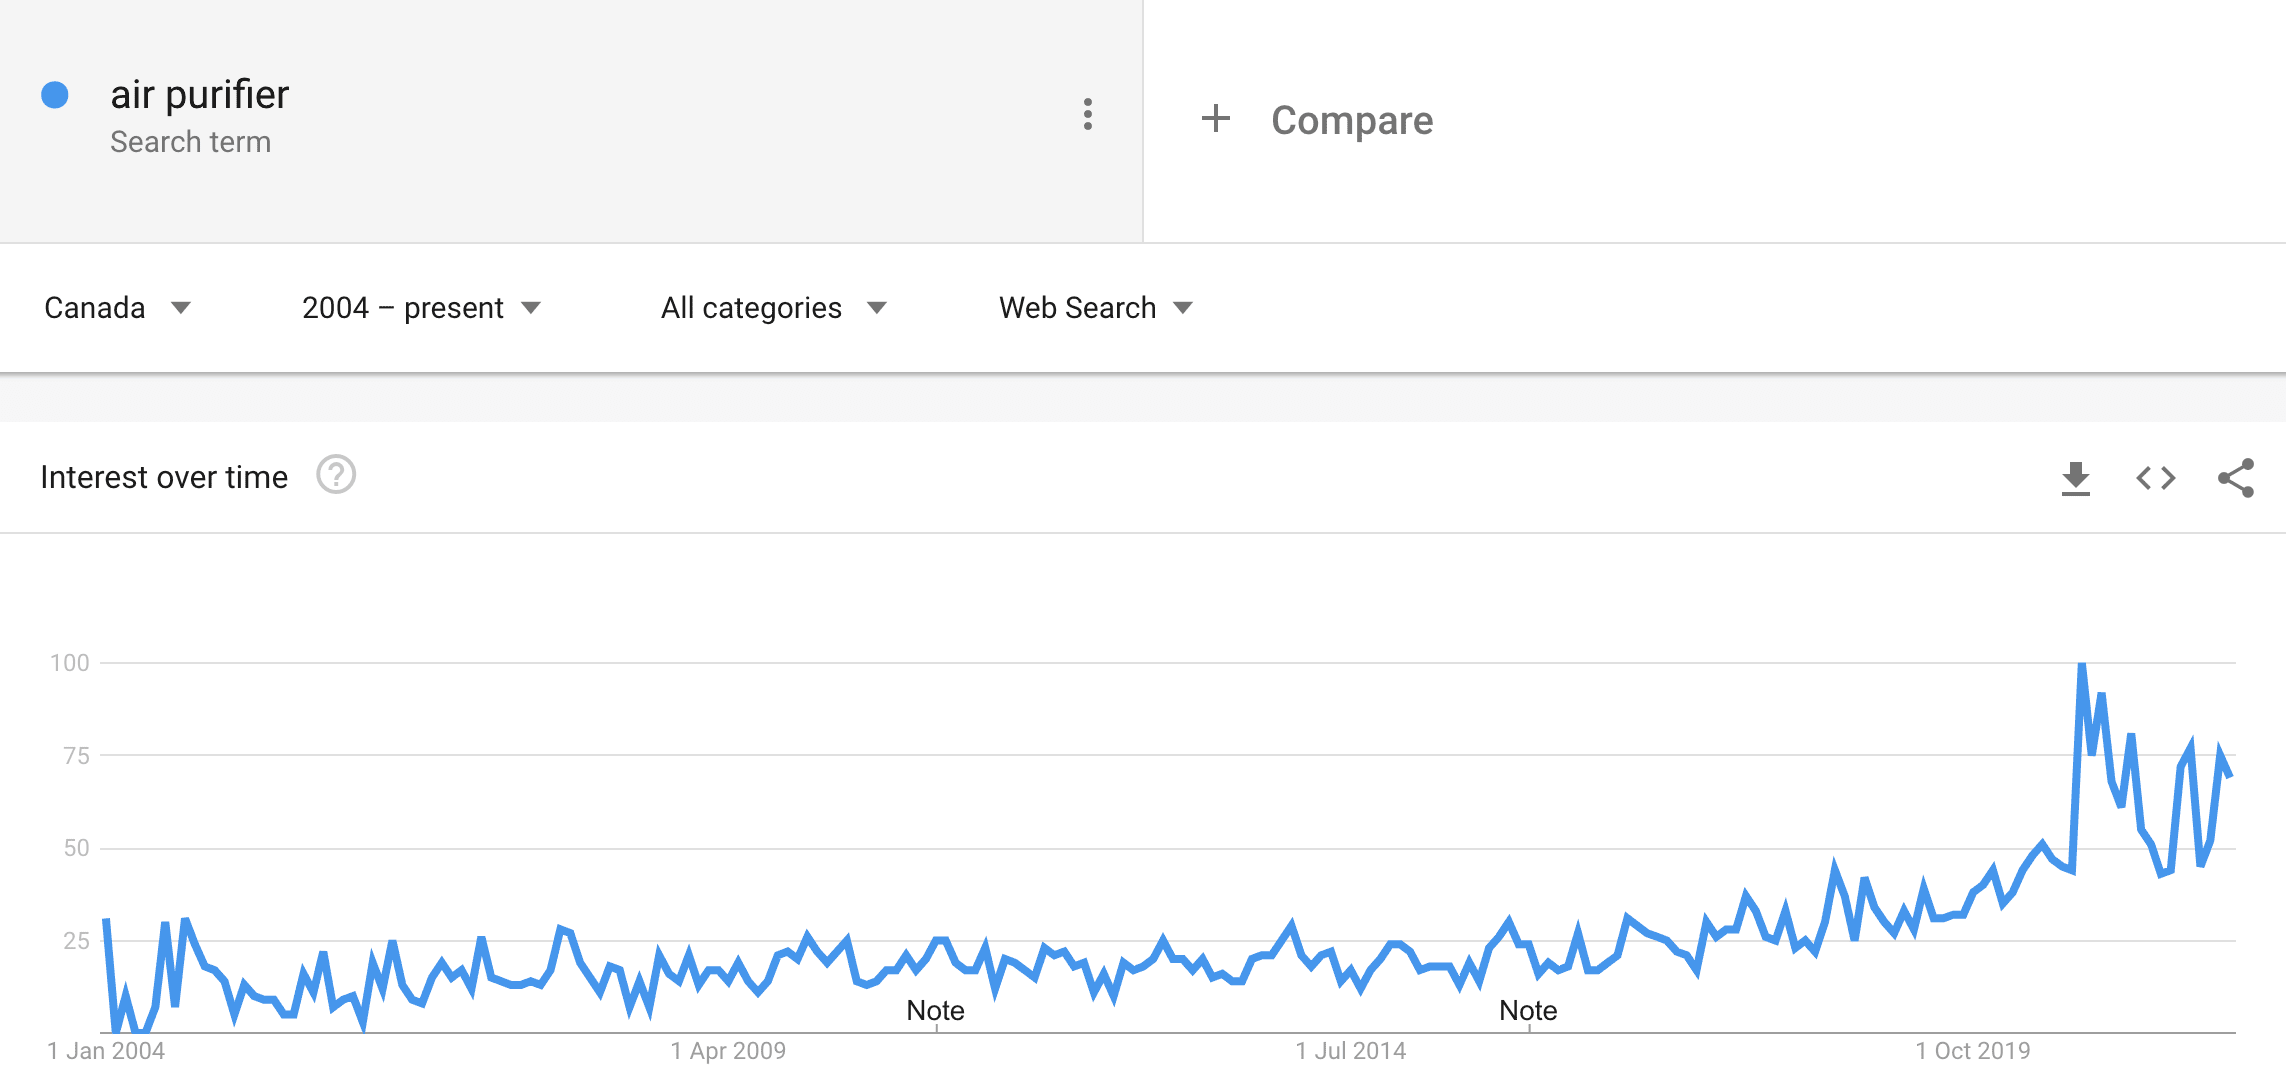Click the first Note marker on chart
The image size is (2286, 1084).
point(935,1011)
